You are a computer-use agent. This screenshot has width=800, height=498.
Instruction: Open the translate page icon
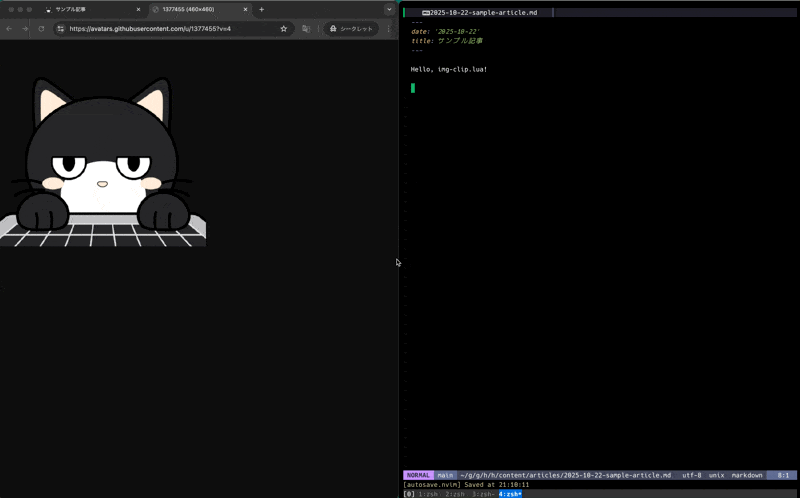[x=306, y=29]
